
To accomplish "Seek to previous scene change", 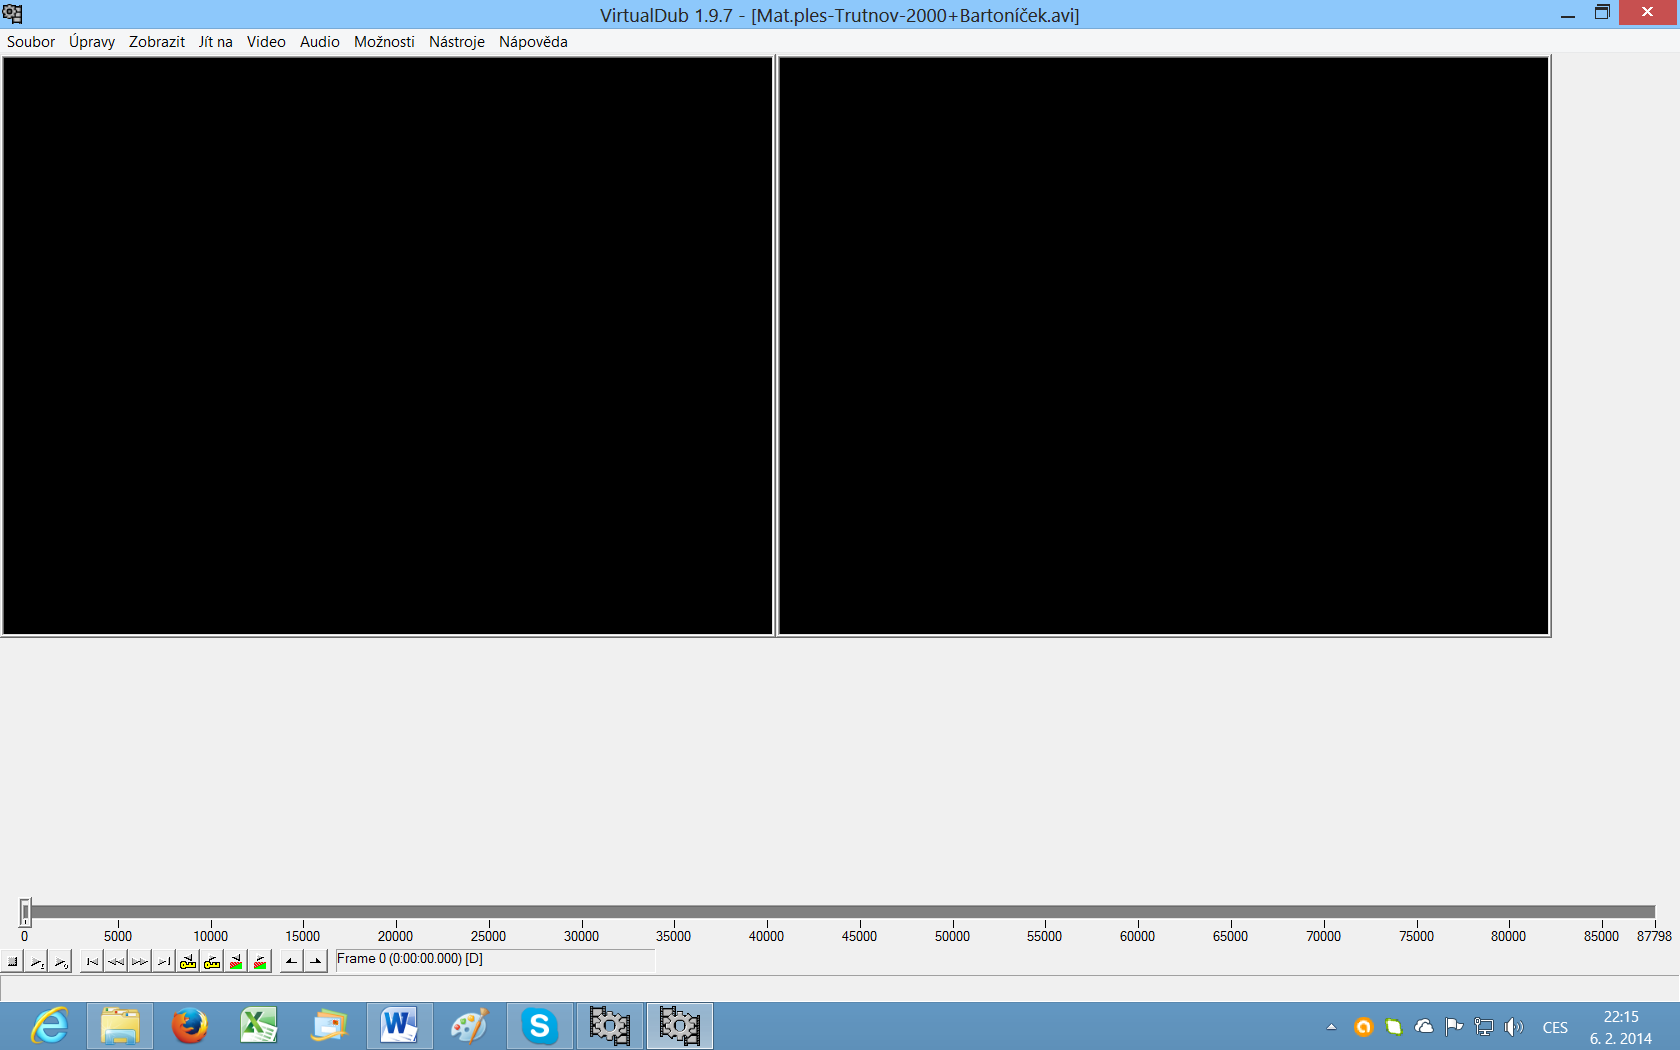I will pyautogui.click(x=236, y=962).
